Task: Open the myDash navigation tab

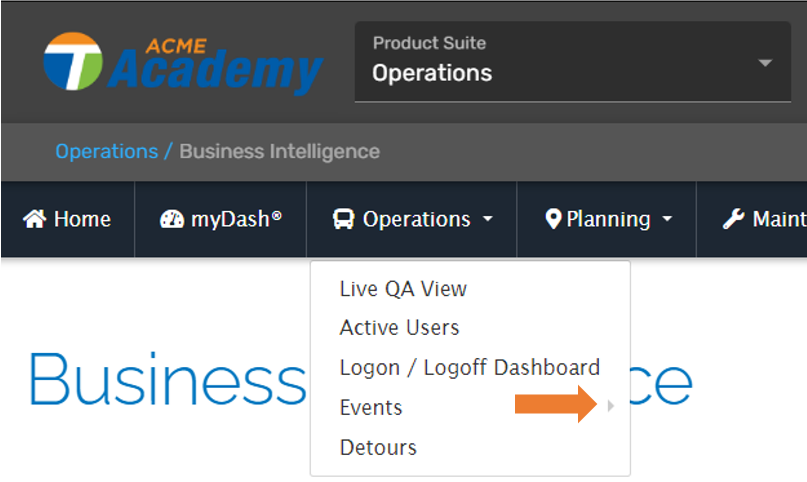Action: 221,219
